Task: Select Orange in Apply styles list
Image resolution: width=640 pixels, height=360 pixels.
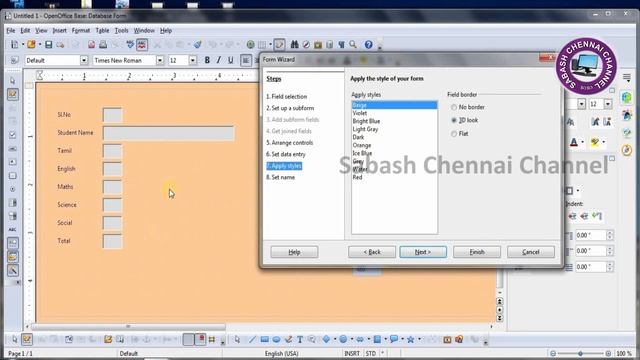Action: tap(394, 145)
